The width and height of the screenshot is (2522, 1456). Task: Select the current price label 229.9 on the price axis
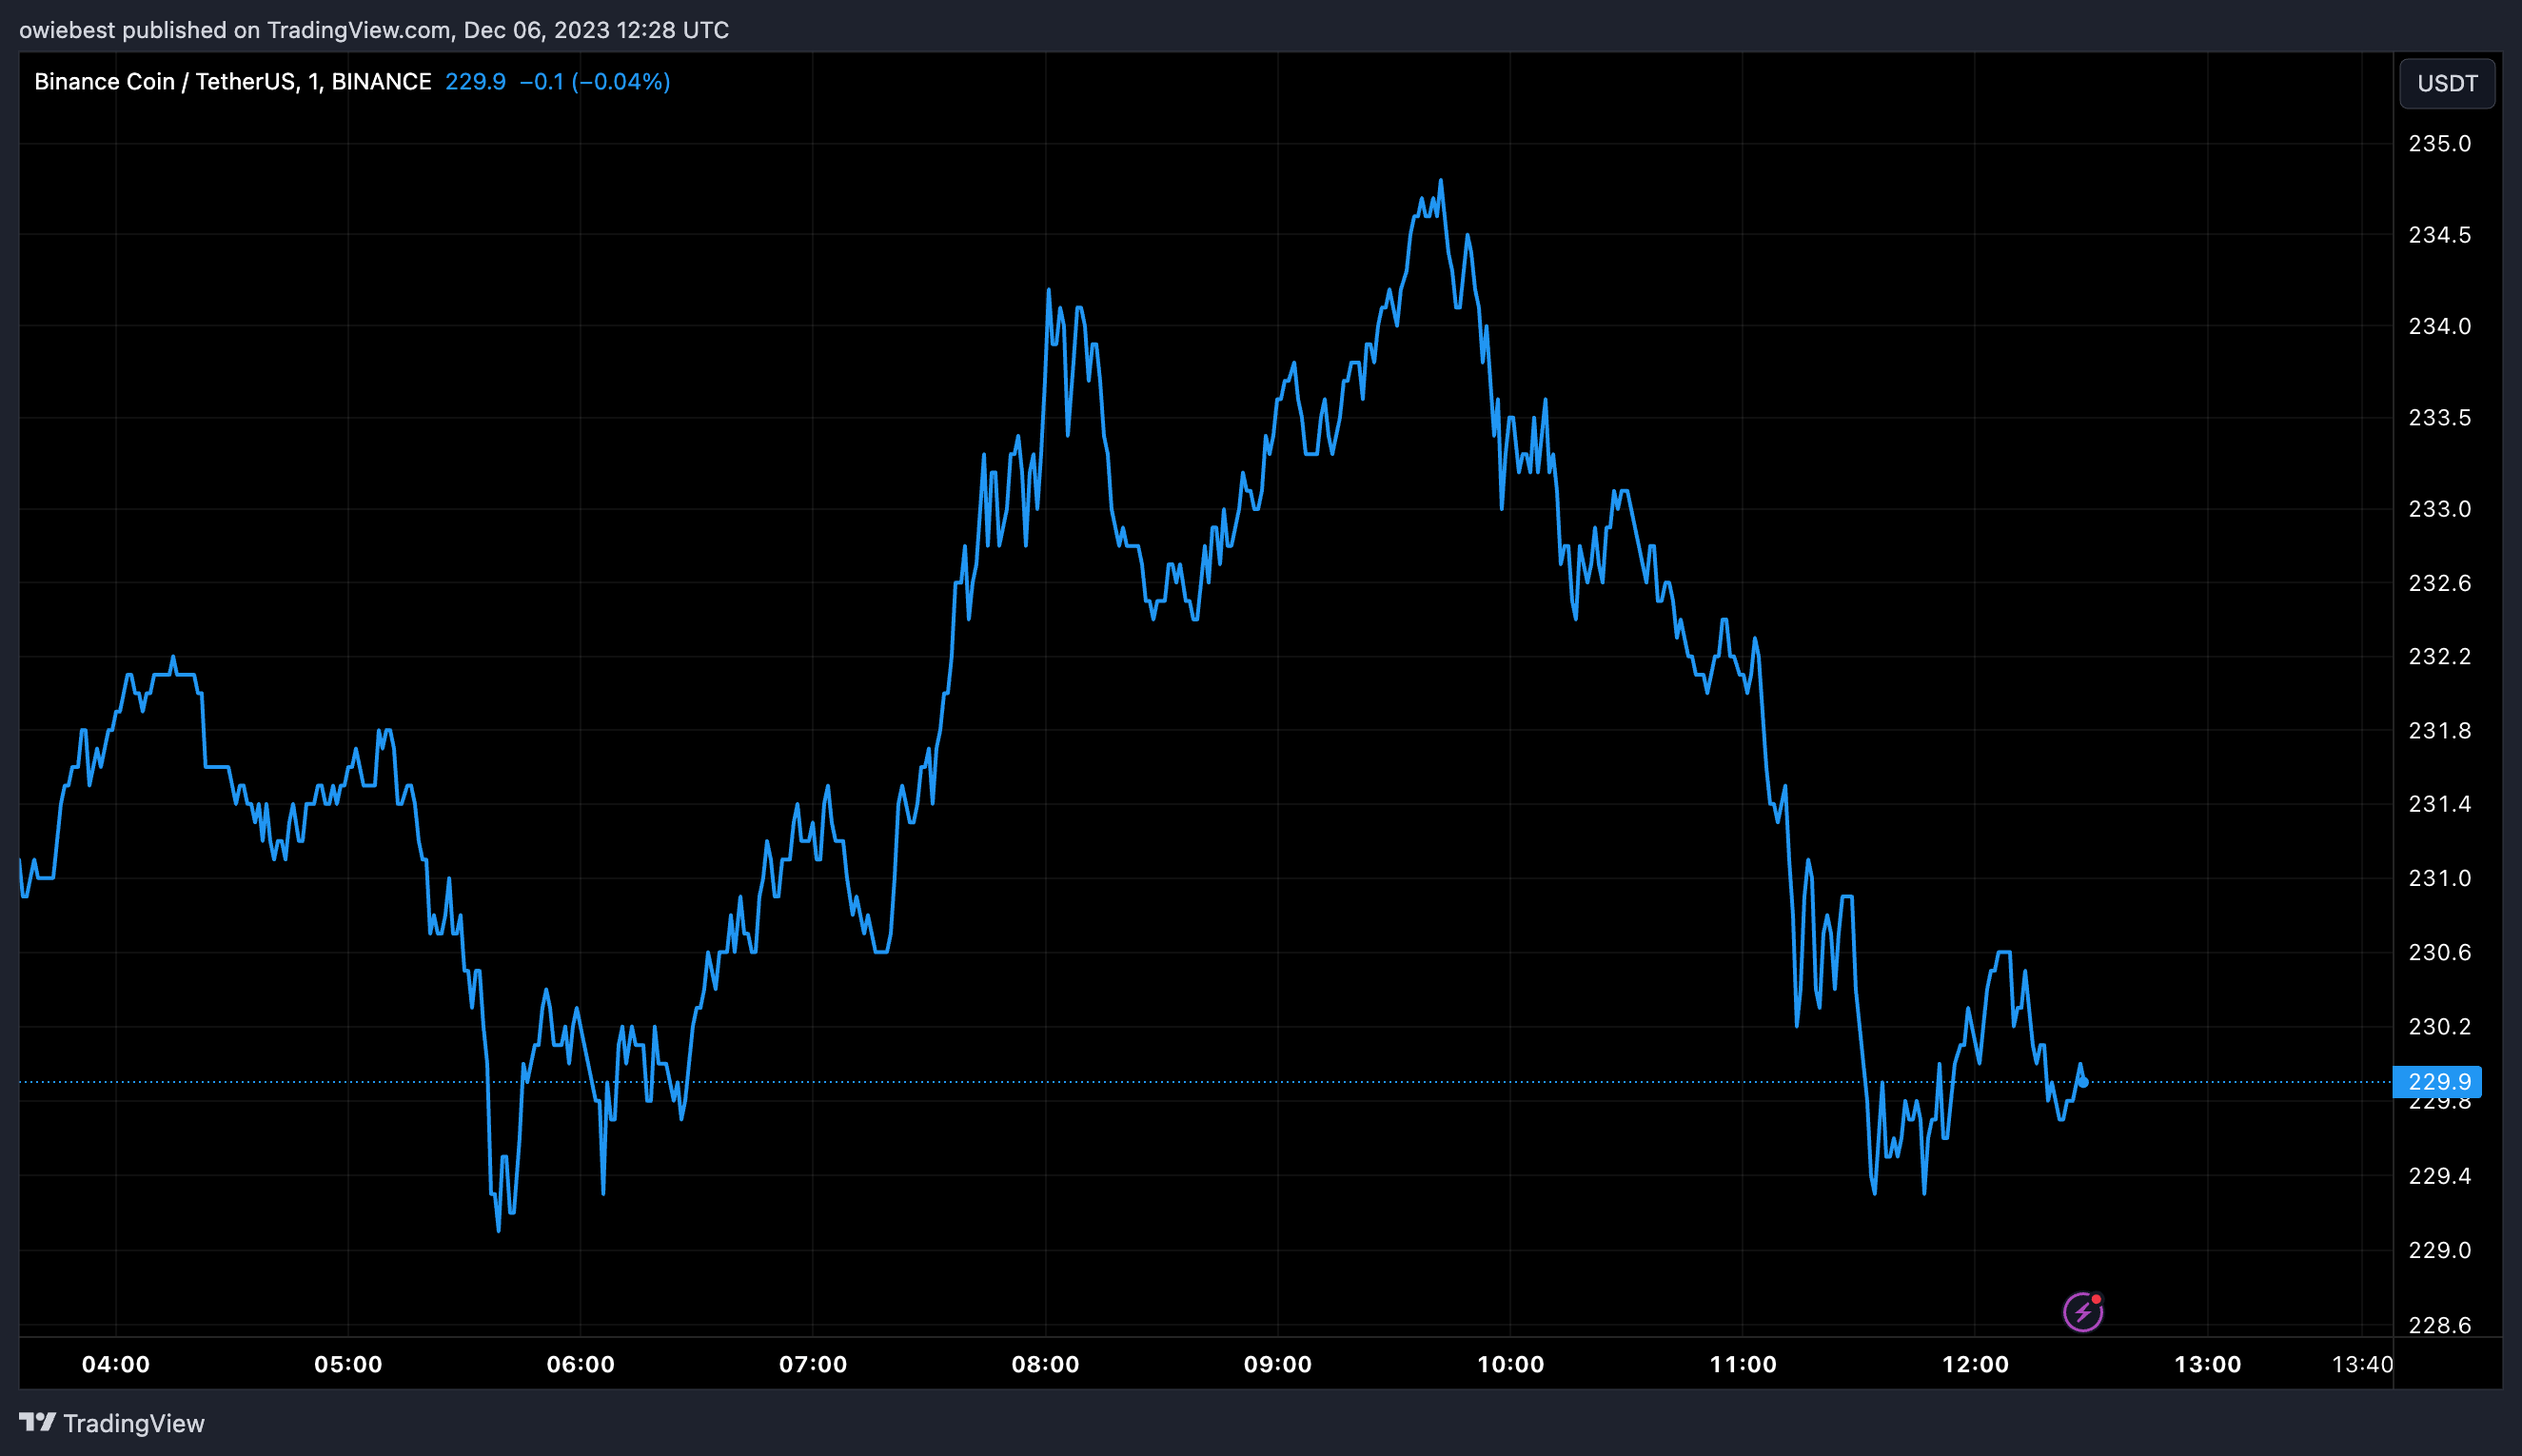point(2437,1081)
